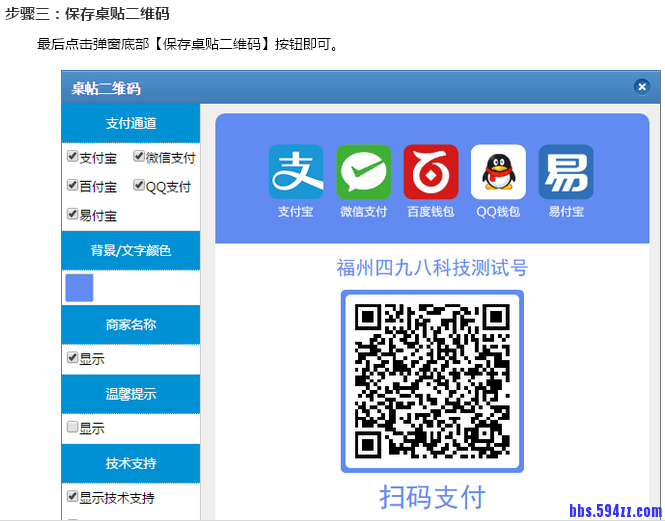Click the 扫码支付 text
The height and width of the screenshot is (521, 665).
432,497
